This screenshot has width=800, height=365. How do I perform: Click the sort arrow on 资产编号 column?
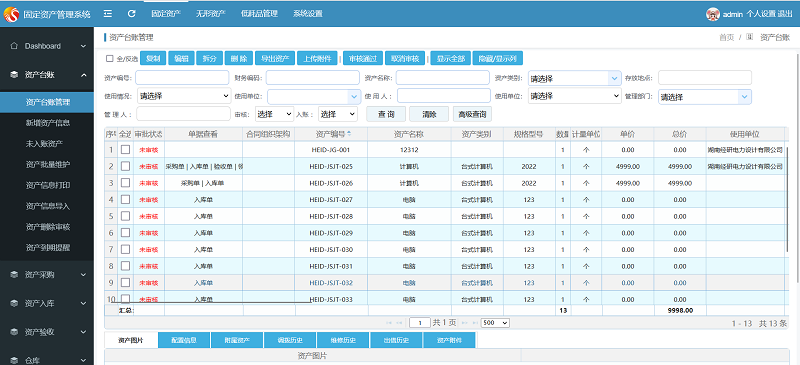coord(349,134)
